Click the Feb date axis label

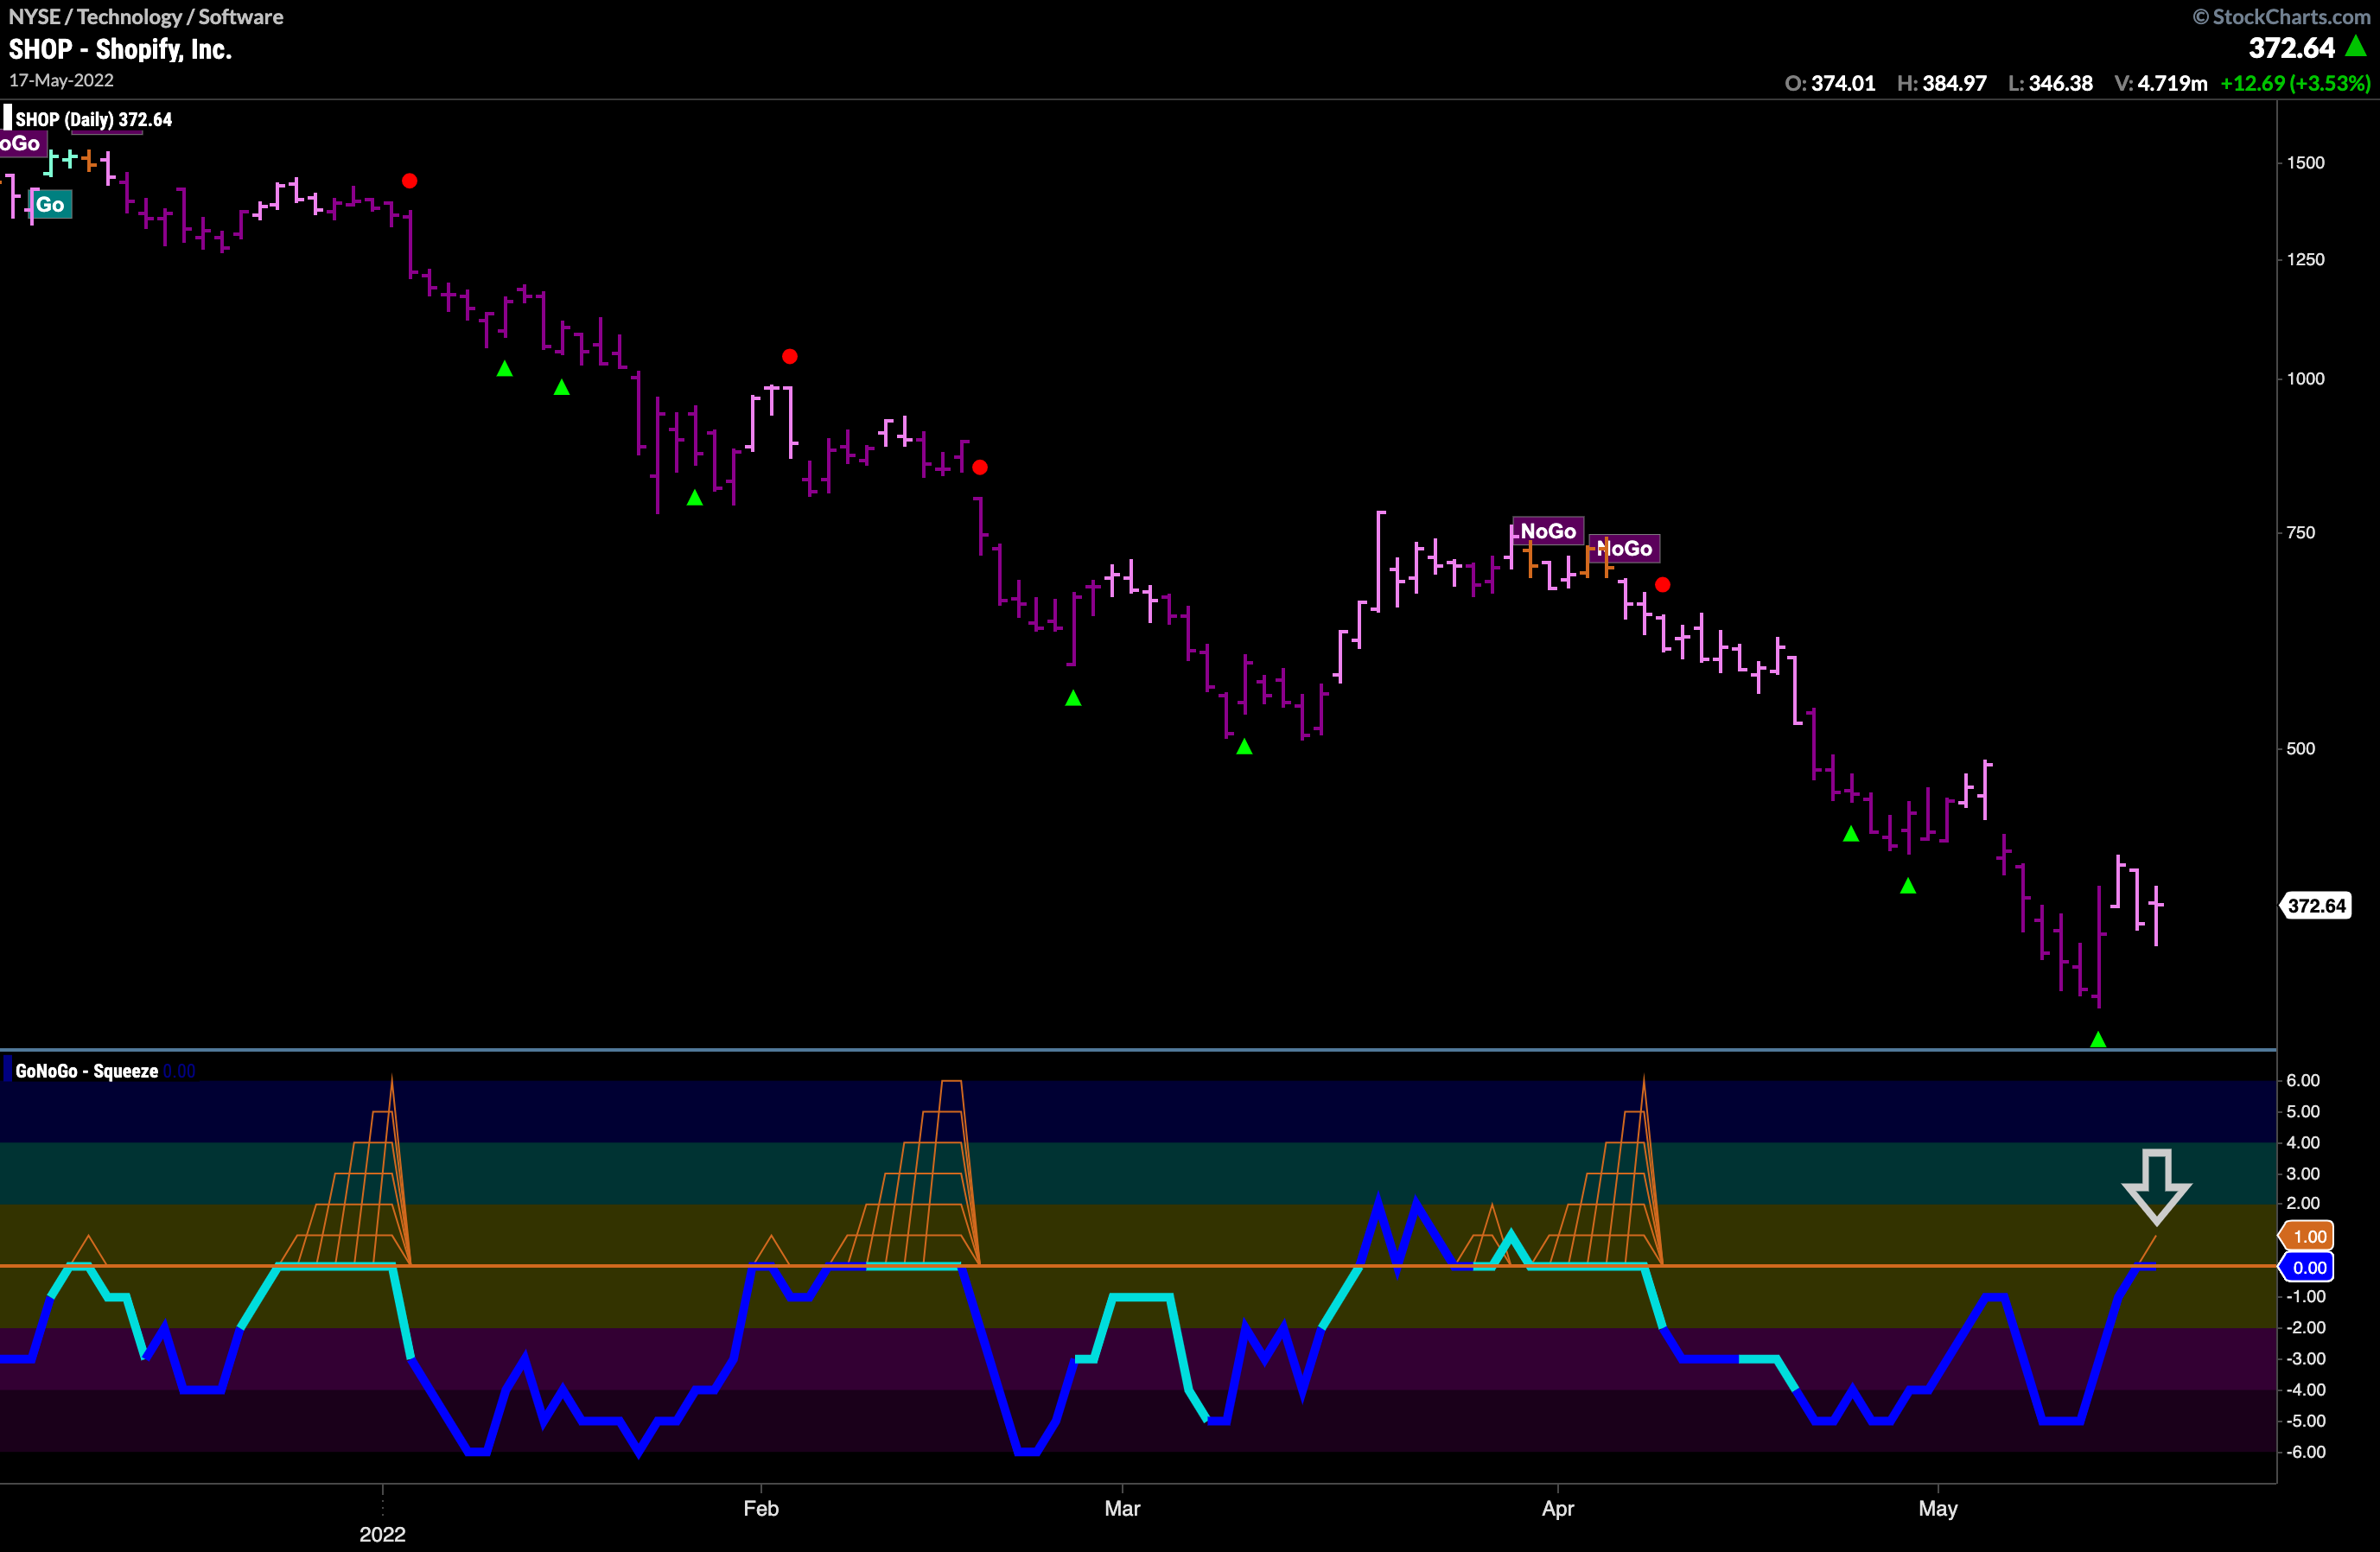pos(761,1508)
